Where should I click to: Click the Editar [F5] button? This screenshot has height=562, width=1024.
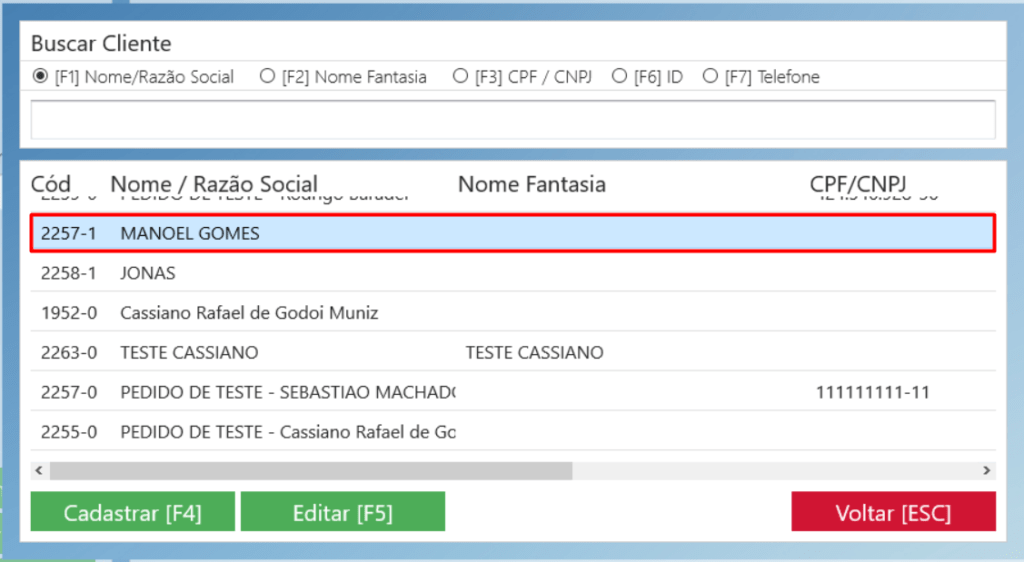(342, 512)
